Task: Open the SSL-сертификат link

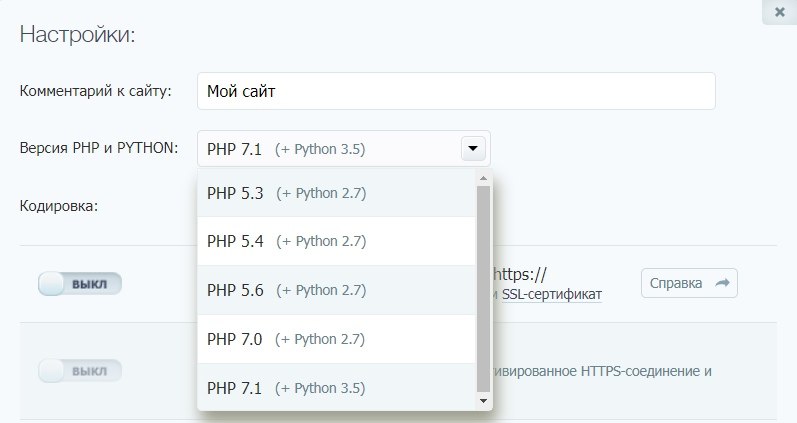Action: click(551, 294)
